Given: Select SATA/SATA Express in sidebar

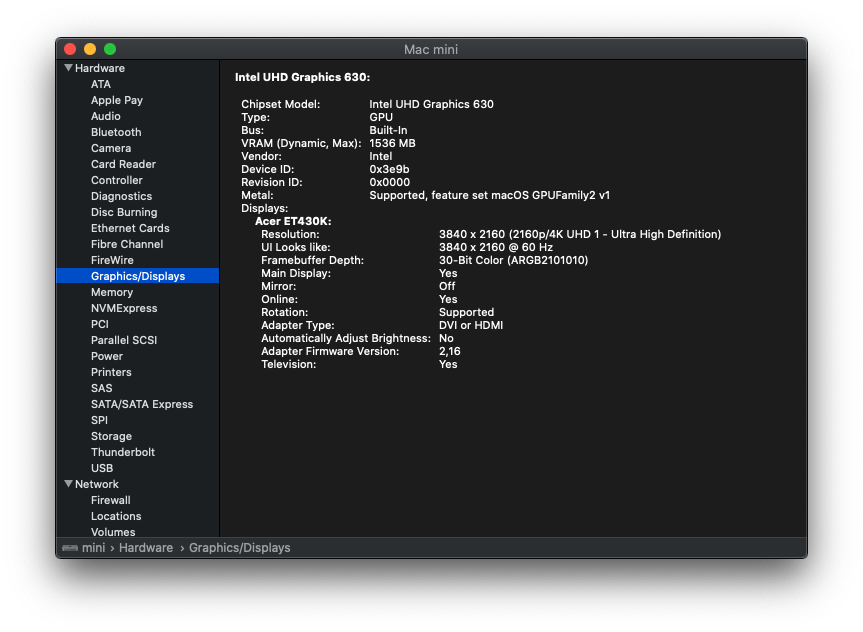Looking at the screenshot, I should click(142, 404).
